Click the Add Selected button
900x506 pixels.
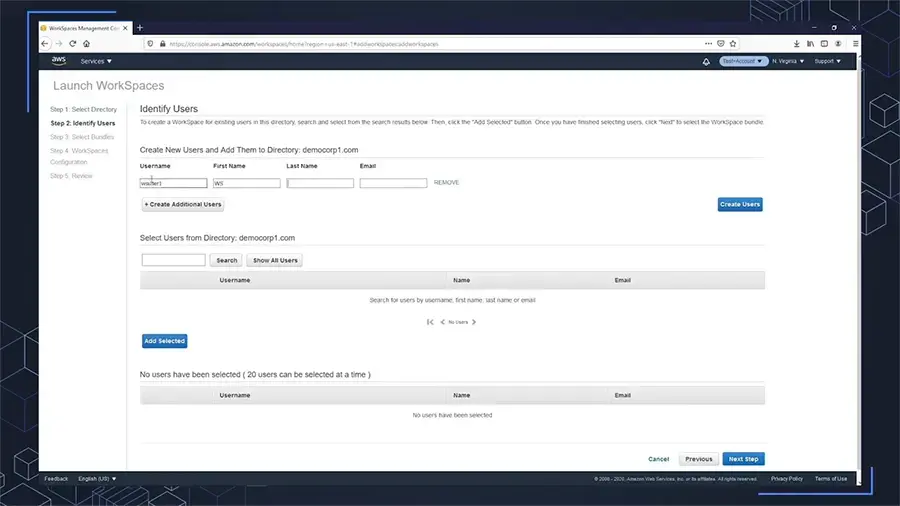pos(164,341)
